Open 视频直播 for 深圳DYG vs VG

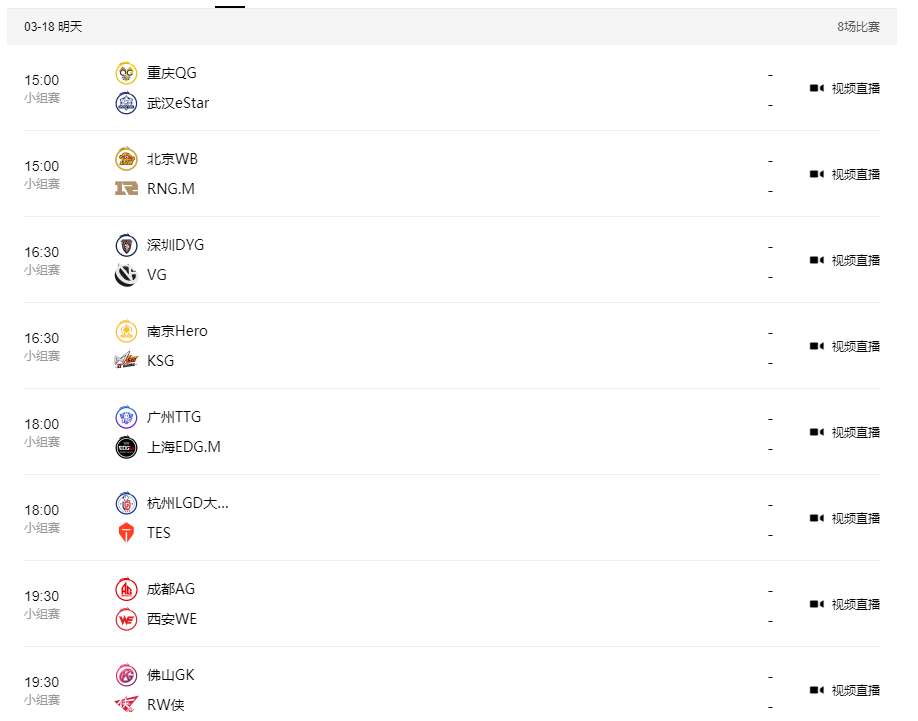click(x=844, y=260)
